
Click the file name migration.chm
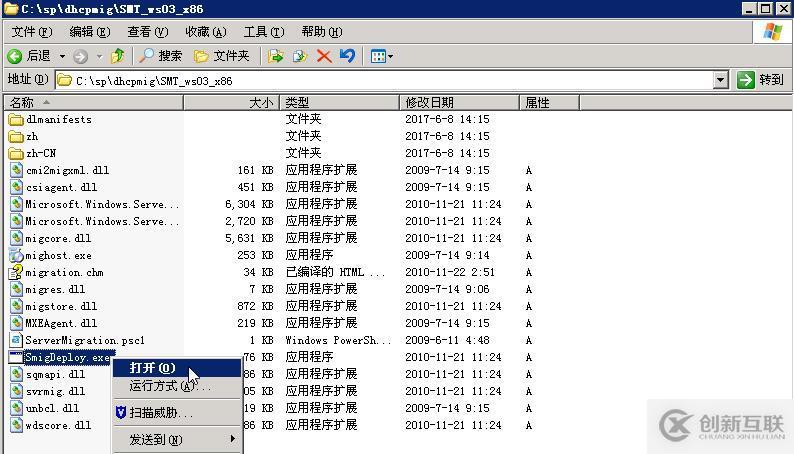tap(64, 273)
